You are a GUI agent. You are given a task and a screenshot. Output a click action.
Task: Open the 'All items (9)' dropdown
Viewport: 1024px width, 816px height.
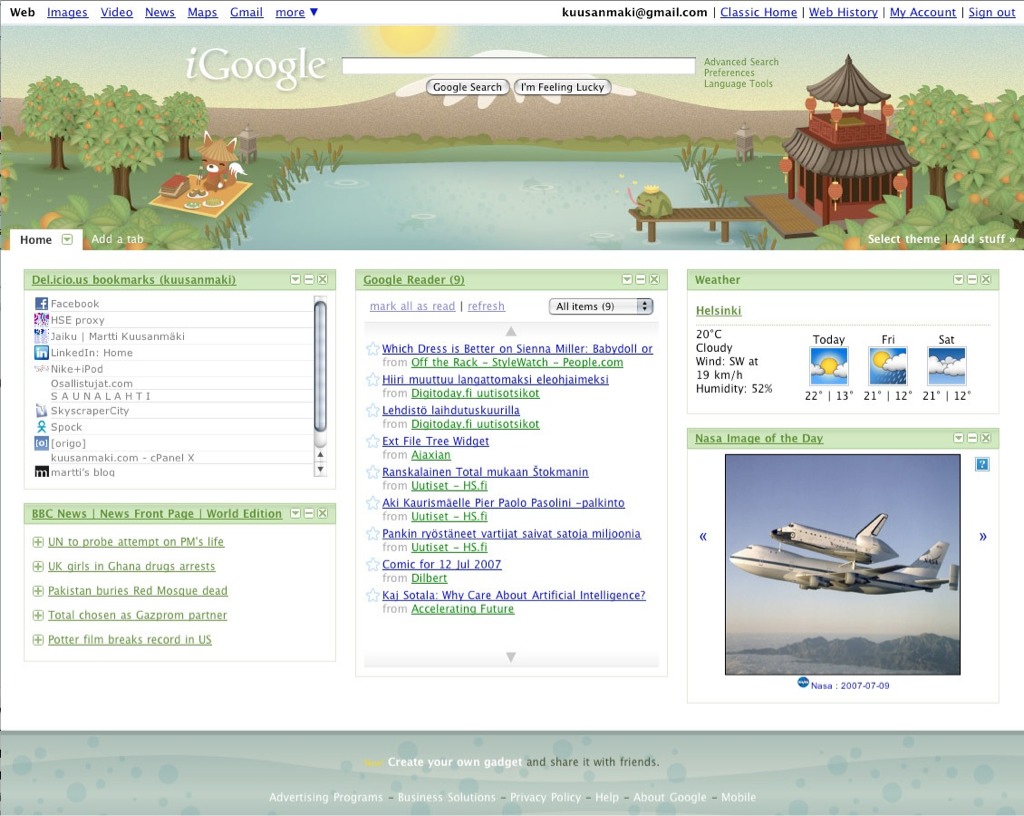coord(600,307)
